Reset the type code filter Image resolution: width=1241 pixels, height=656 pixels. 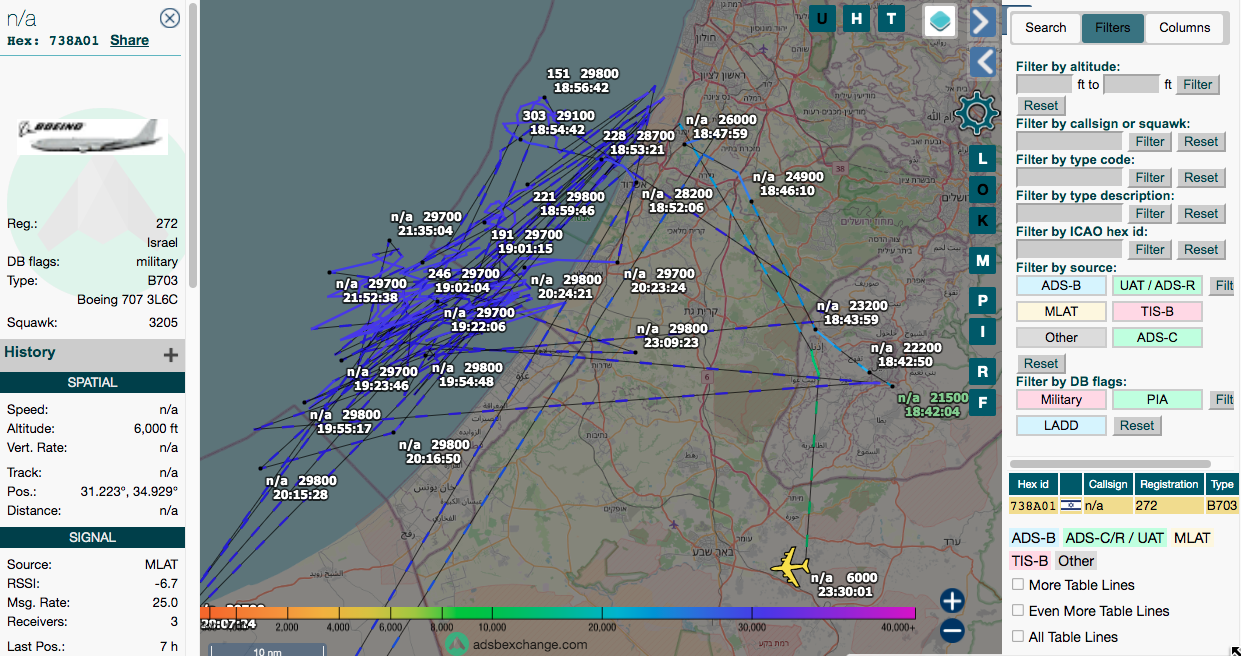1201,178
